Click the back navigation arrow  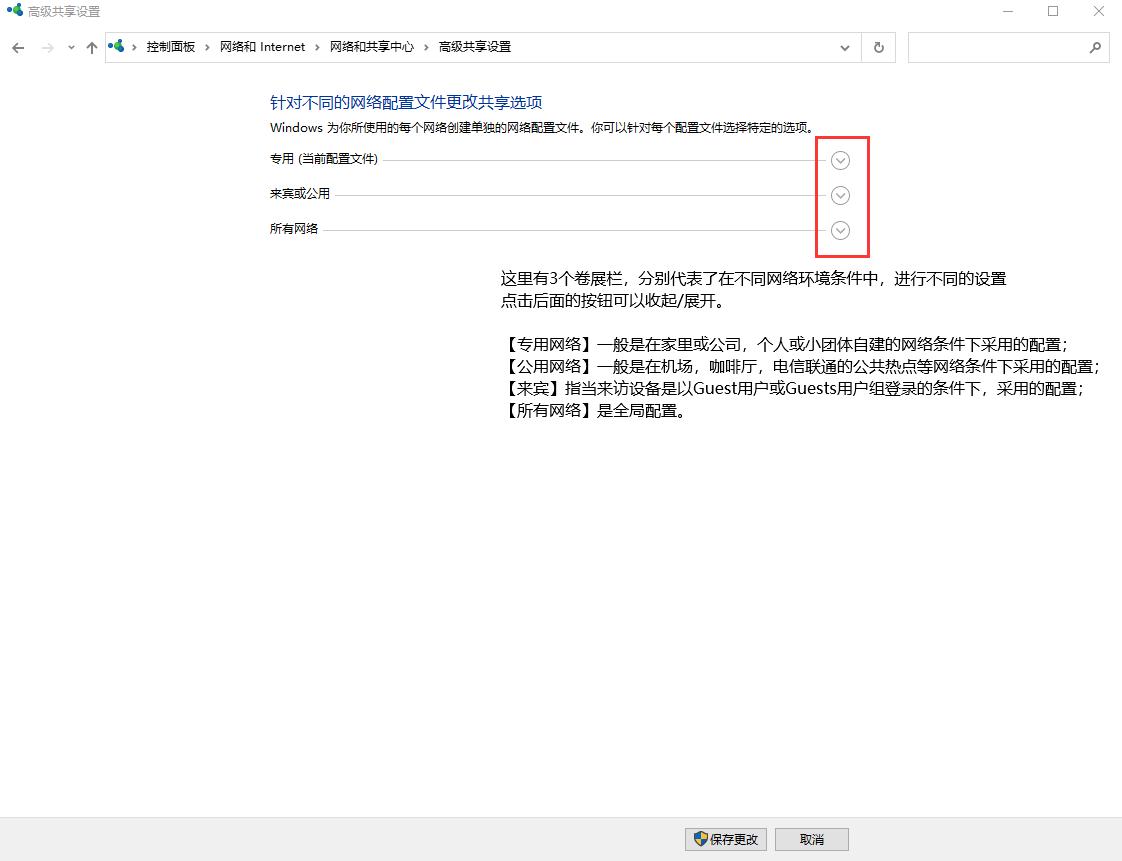17,47
